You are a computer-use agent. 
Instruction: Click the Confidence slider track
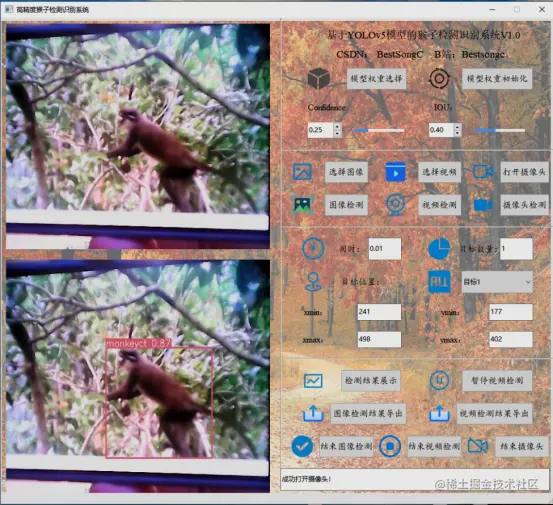pos(379,130)
